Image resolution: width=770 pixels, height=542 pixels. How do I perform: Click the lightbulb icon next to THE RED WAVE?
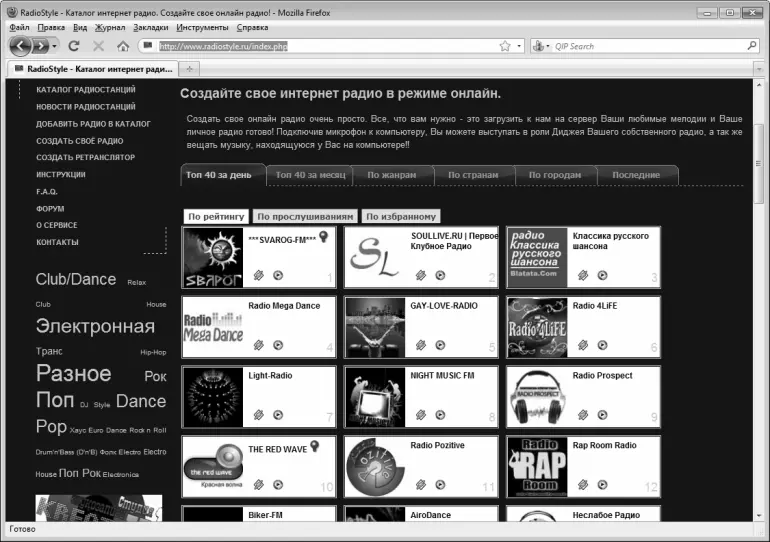pos(314,446)
